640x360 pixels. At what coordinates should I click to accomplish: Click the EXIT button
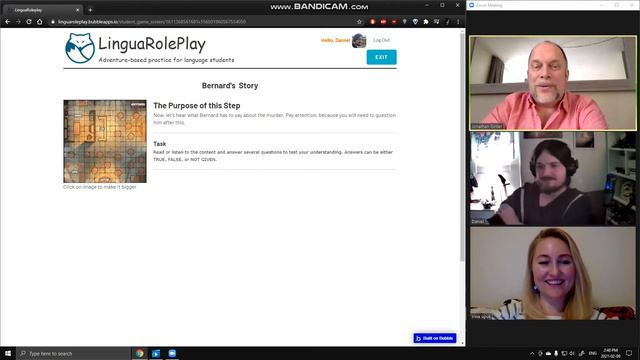[x=381, y=57]
